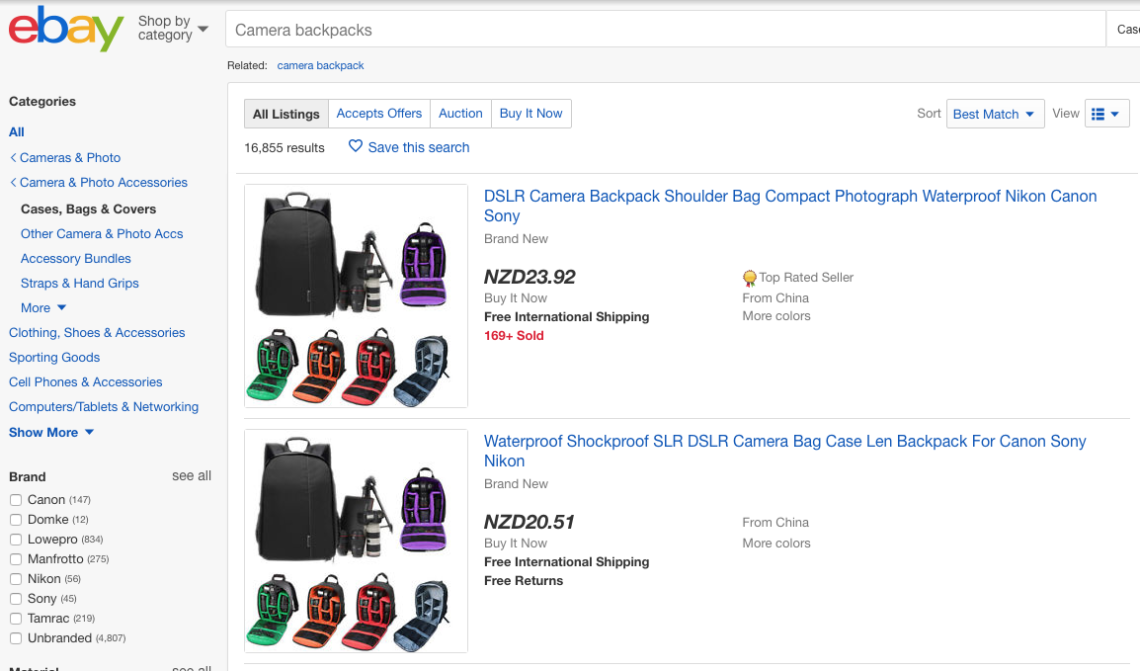Open the DSLR Camera Backpack Shoulder Bag listing
This screenshot has height=671, width=1140.
pyautogui.click(x=790, y=206)
